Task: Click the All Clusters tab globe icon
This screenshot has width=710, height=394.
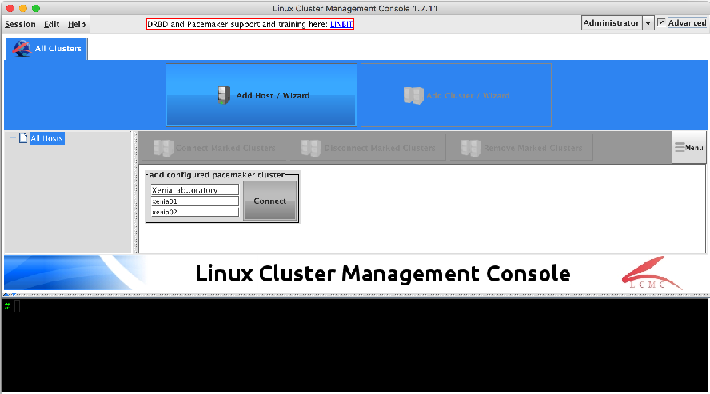Action: tap(22, 48)
